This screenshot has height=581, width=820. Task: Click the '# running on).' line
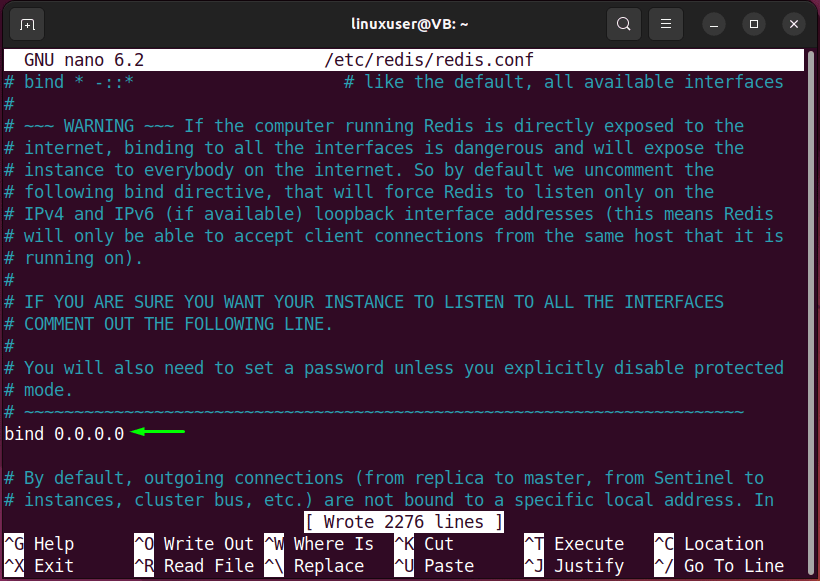[74, 258]
